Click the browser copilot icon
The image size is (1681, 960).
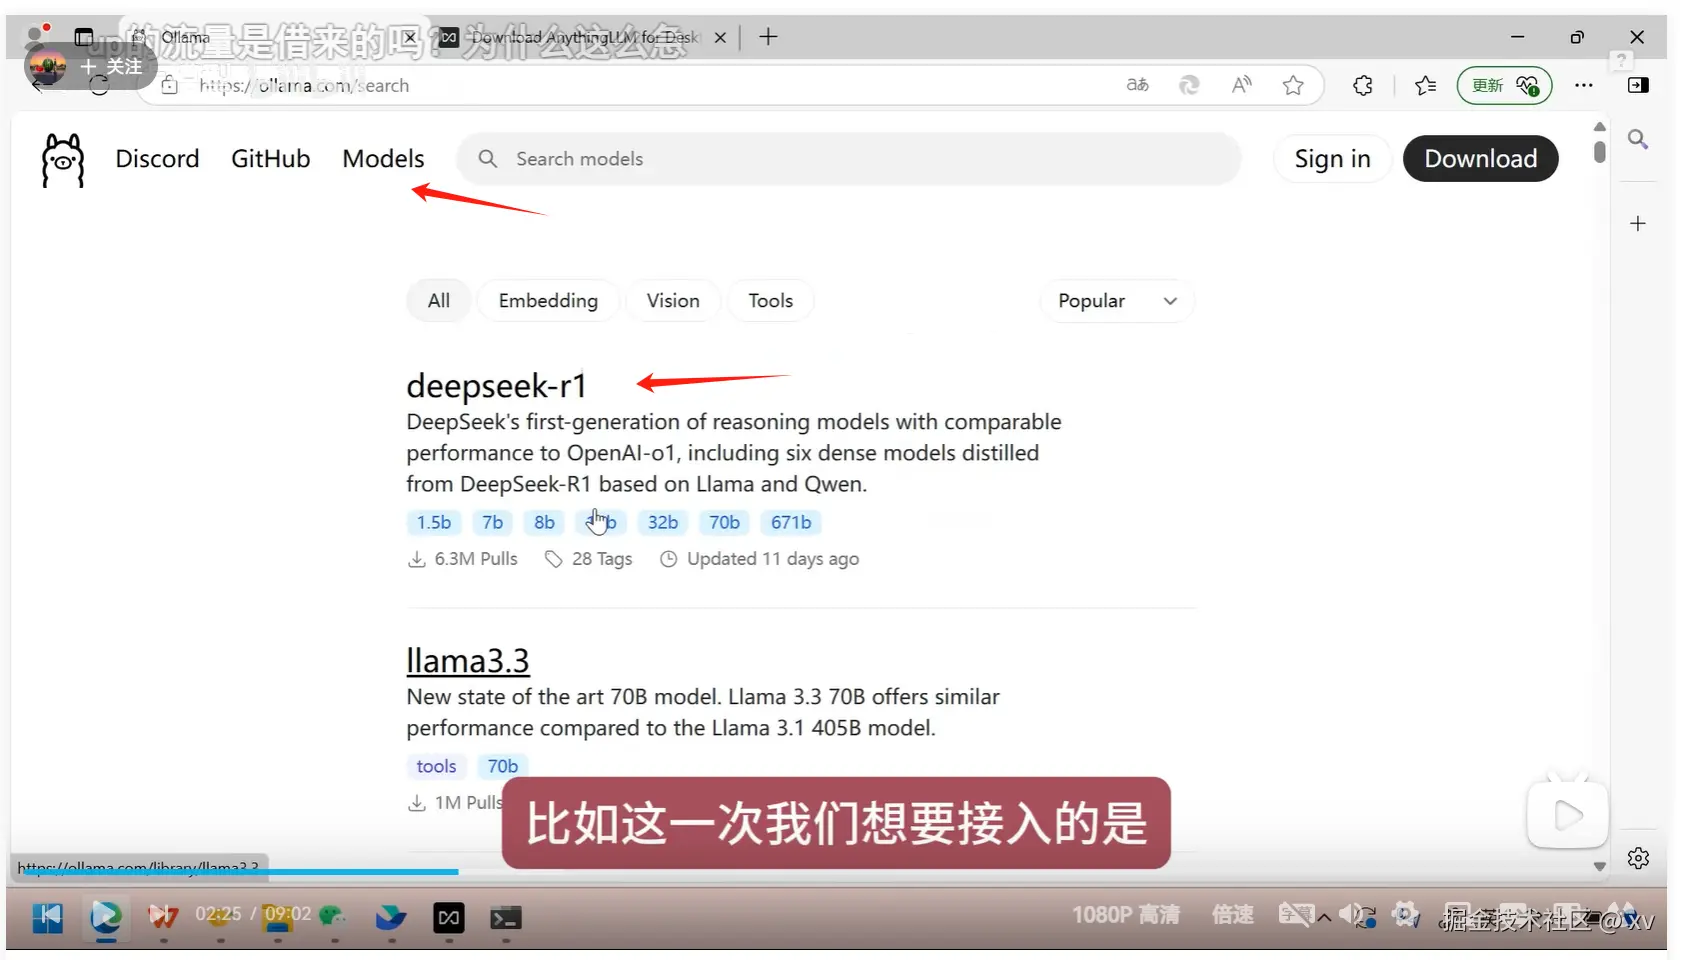coord(1189,85)
